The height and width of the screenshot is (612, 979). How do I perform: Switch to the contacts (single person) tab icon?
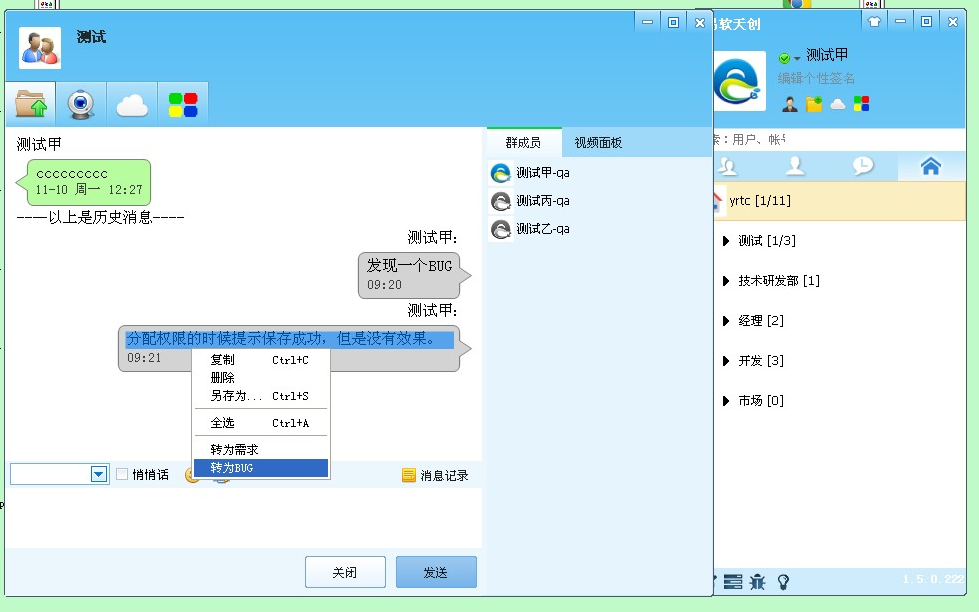[795, 166]
